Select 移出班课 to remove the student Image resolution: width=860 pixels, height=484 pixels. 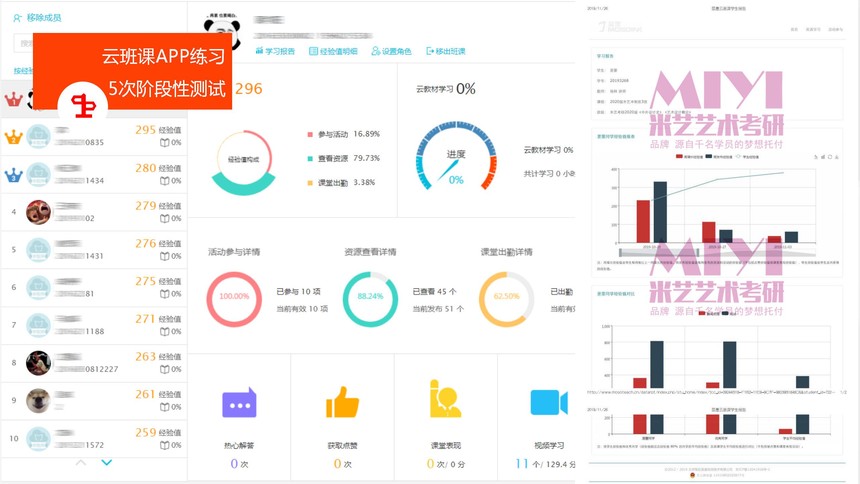pyautogui.click(x=450, y=51)
